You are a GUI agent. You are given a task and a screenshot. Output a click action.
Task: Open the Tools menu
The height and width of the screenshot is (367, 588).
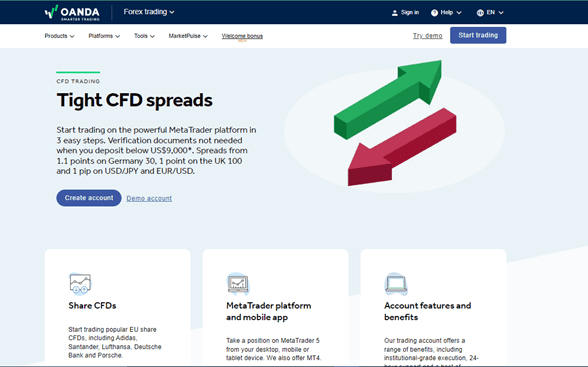144,36
